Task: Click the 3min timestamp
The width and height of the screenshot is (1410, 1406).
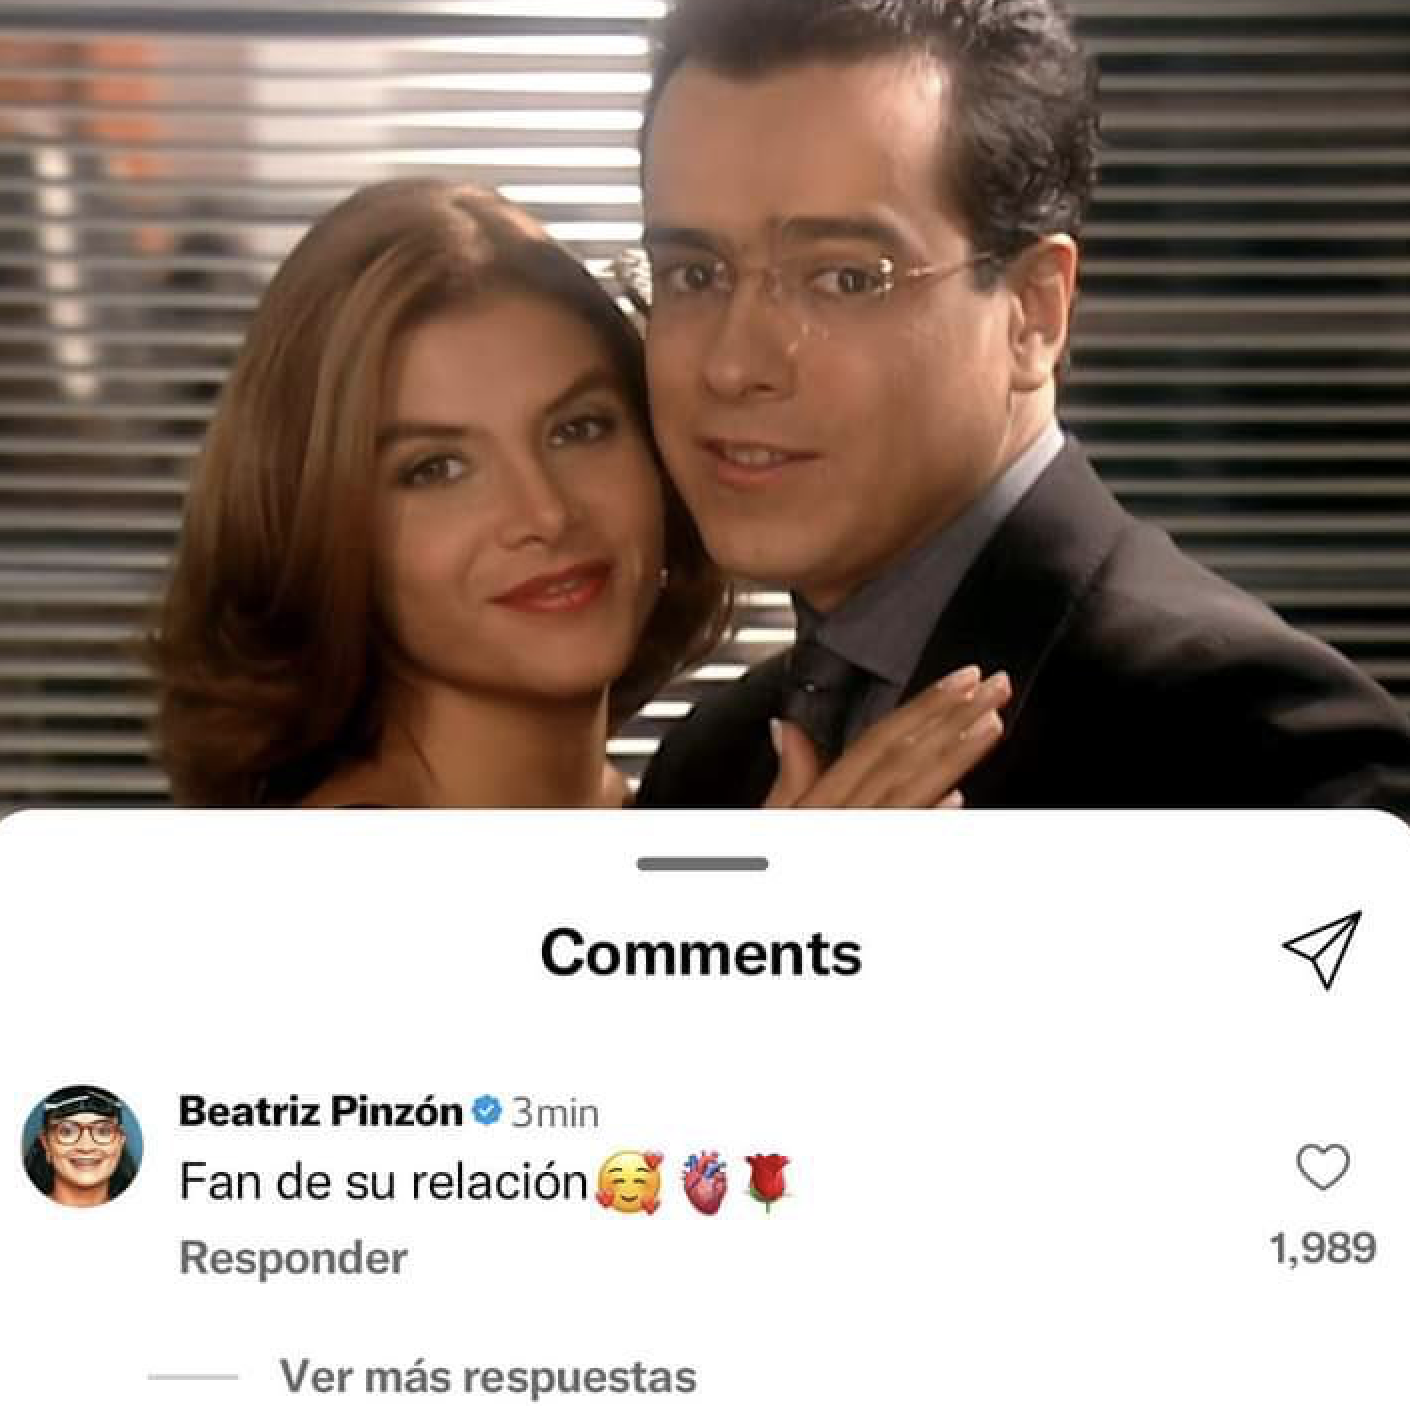Action: click(555, 1113)
